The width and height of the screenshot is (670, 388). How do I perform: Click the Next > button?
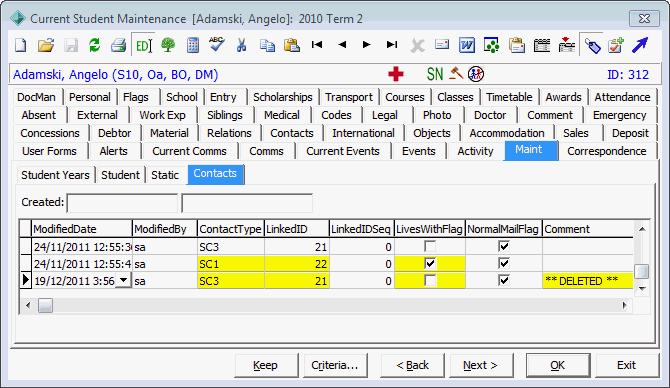pyautogui.click(x=481, y=365)
